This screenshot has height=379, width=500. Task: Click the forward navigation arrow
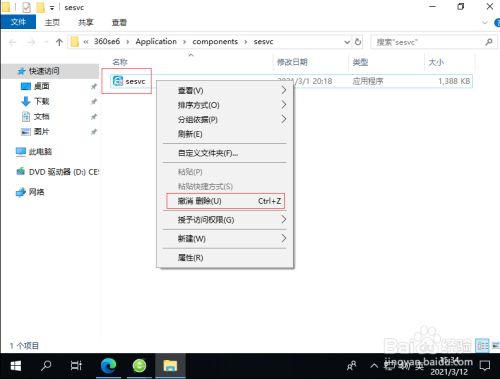click(x=31, y=42)
